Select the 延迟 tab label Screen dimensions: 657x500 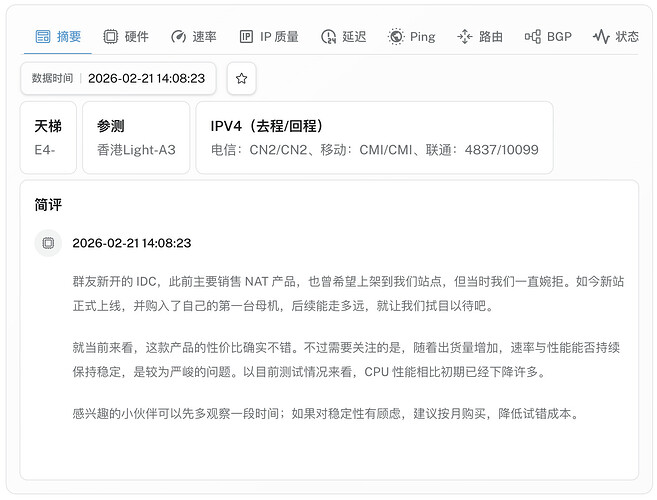click(354, 36)
